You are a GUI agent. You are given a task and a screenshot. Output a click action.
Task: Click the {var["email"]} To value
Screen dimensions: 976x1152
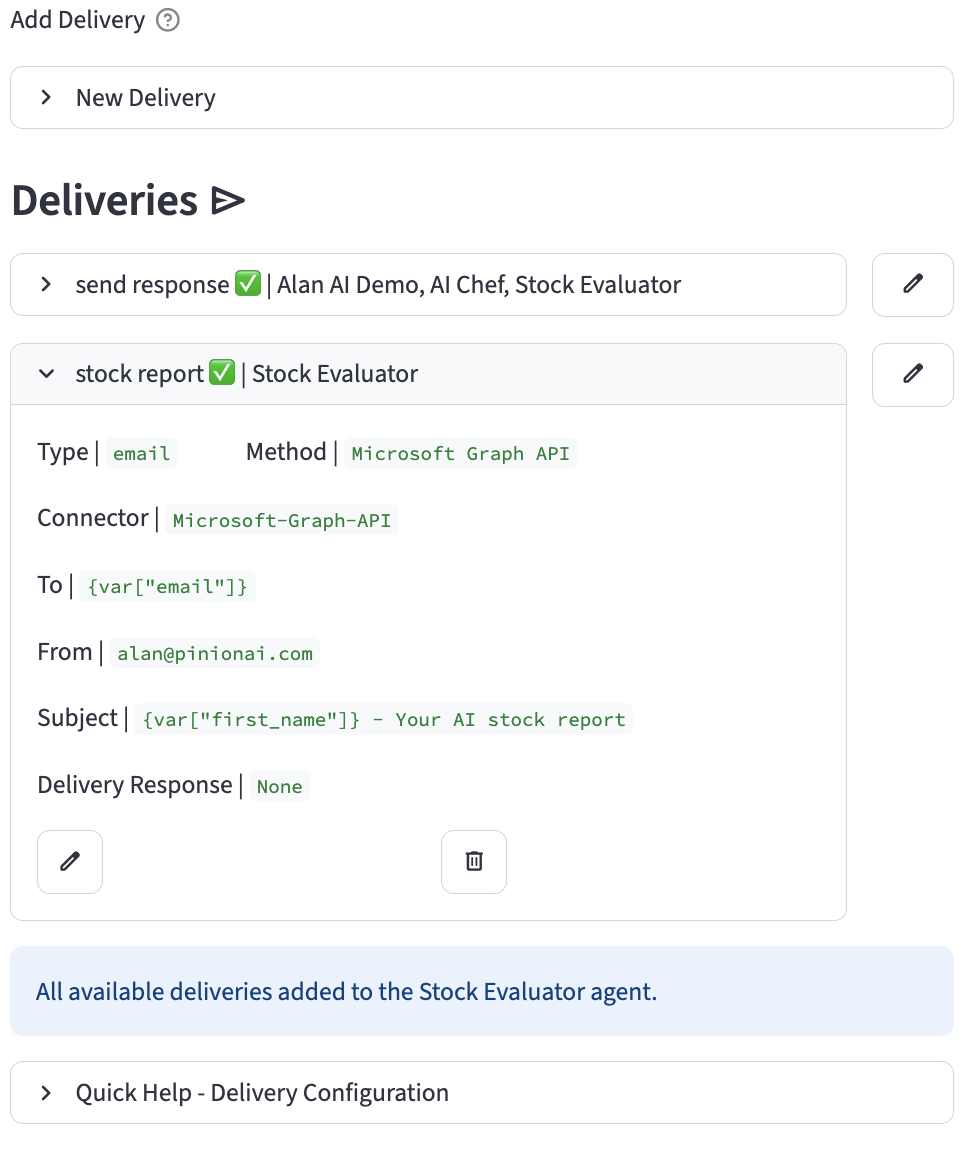(167, 587)
